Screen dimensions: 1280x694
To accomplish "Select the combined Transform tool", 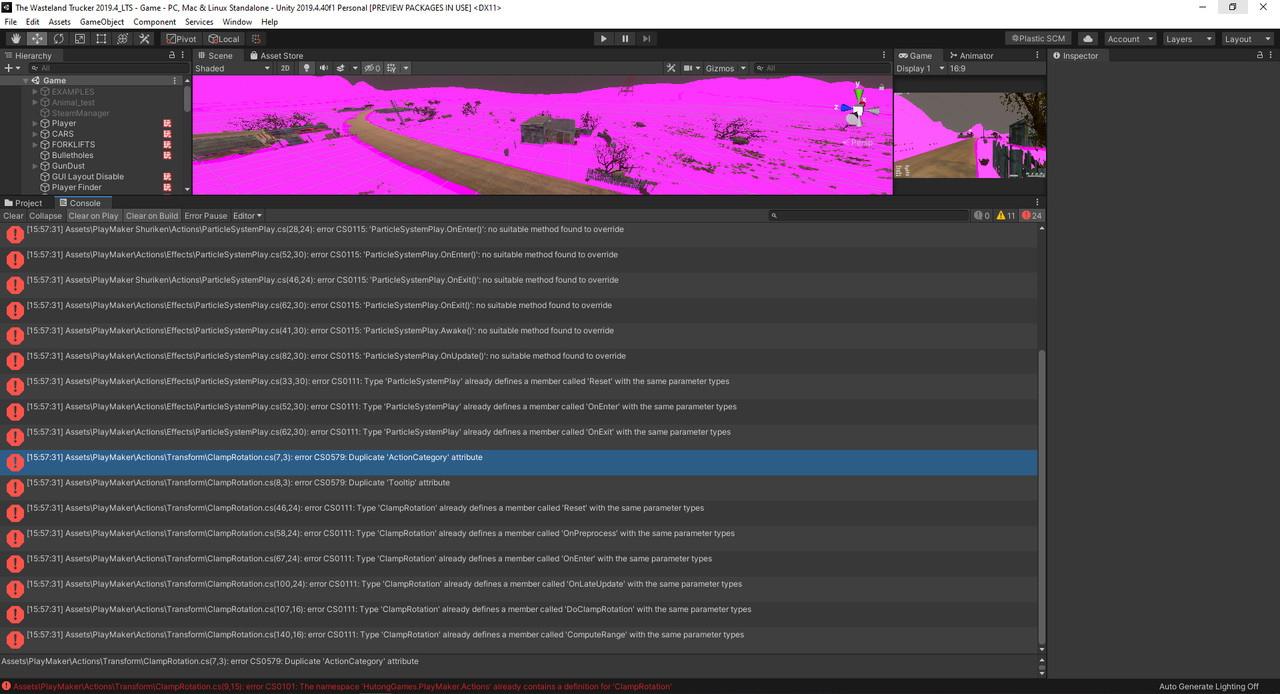I will [123, 39].
